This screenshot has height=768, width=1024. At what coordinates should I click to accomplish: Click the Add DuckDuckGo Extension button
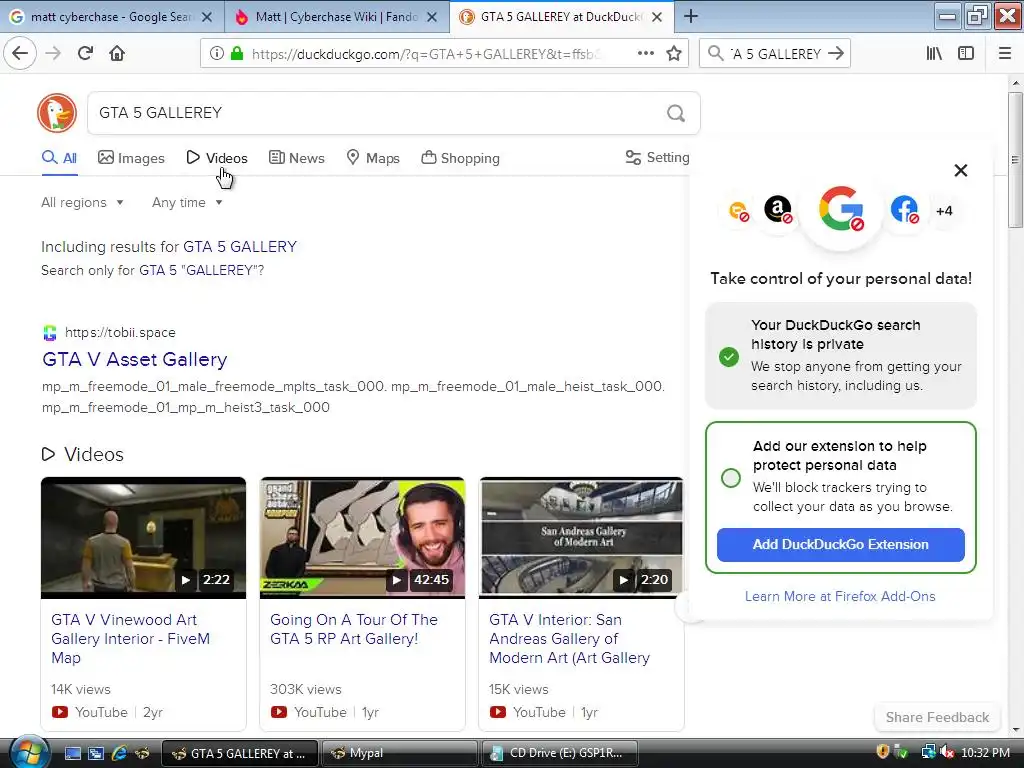click(840, 545)
